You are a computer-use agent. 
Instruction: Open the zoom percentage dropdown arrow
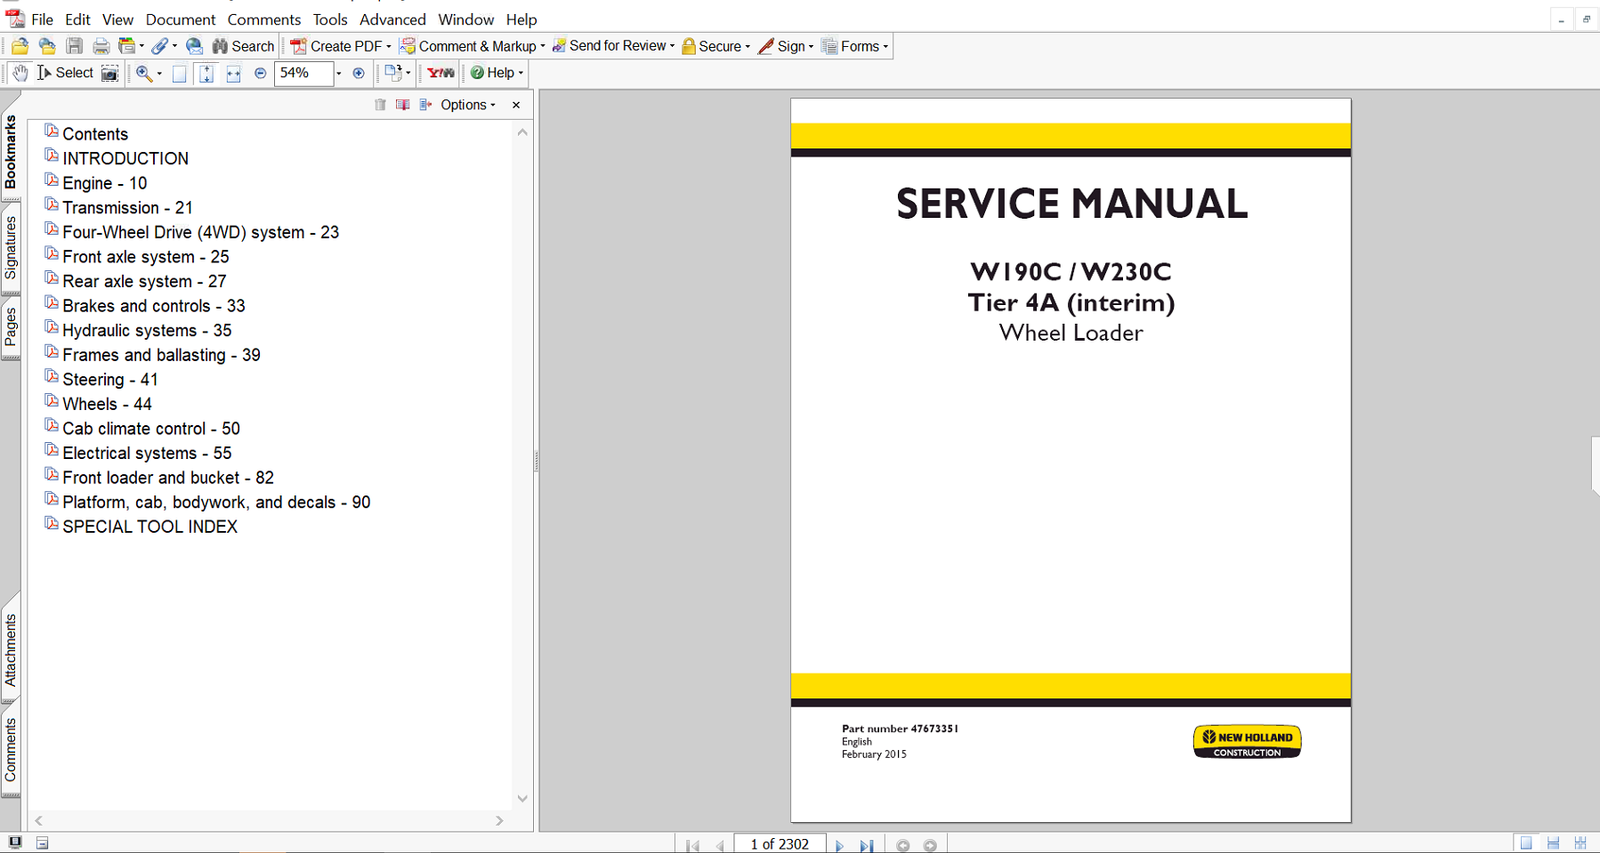point(338,73)
